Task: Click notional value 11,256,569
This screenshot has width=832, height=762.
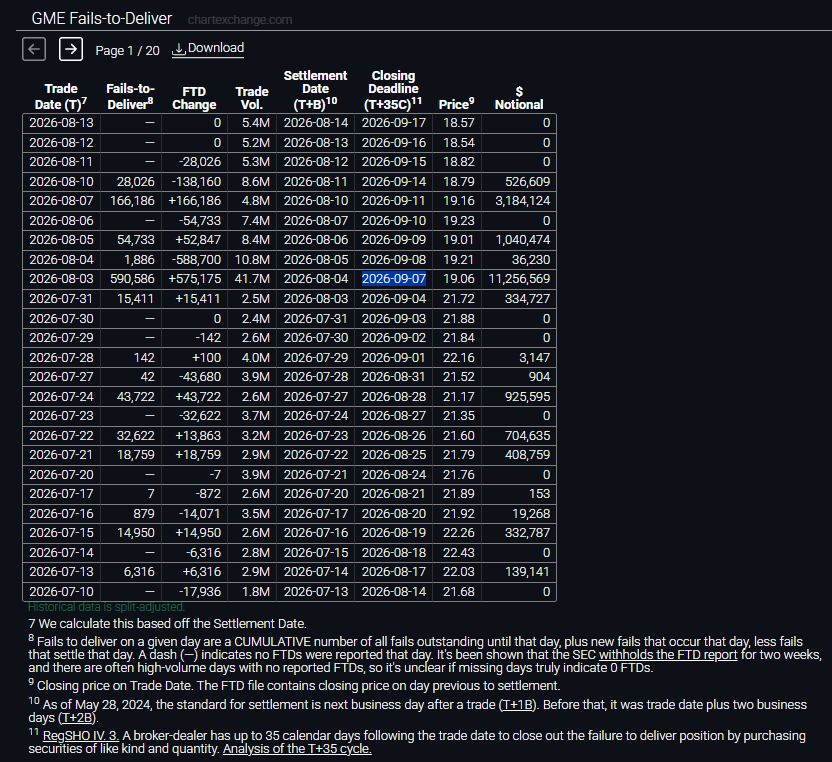Action: (x=519, y=279)
